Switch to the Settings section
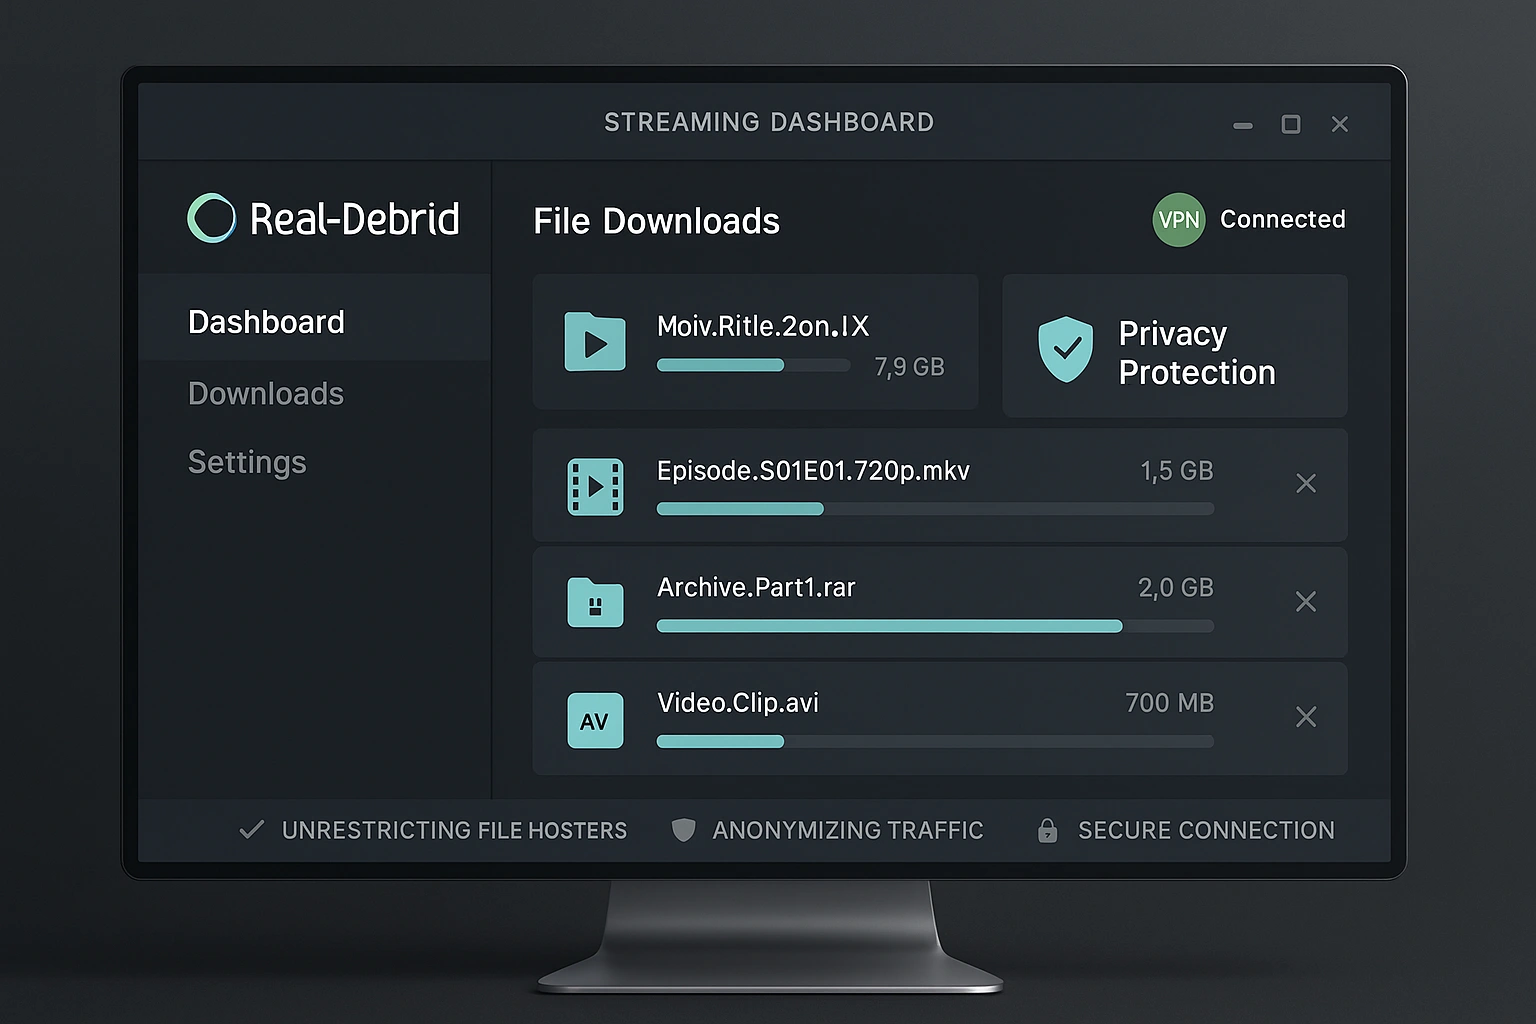1536x1024 pixels. click(247, 462)
